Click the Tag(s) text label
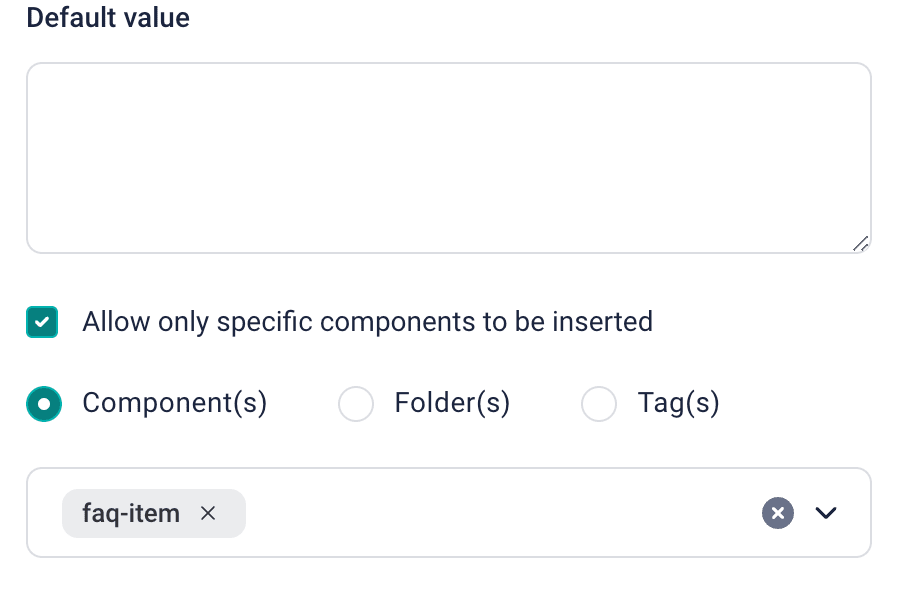 click(x=678, y=403)
